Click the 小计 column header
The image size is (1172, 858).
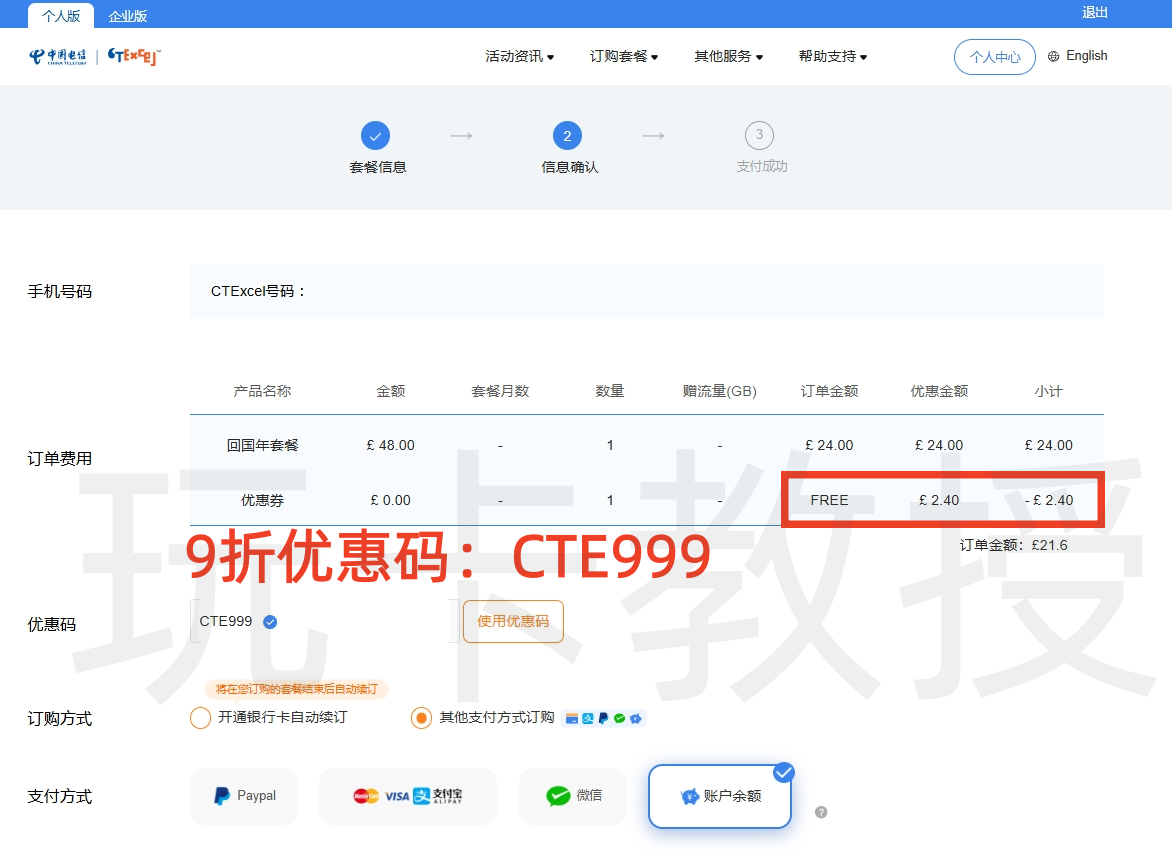1049,391
